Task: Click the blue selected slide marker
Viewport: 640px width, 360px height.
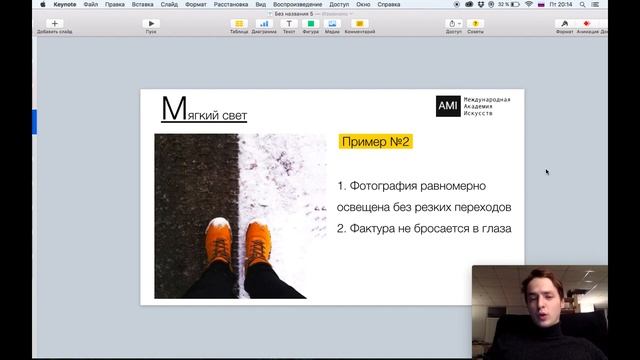Action: coord(35,122)
